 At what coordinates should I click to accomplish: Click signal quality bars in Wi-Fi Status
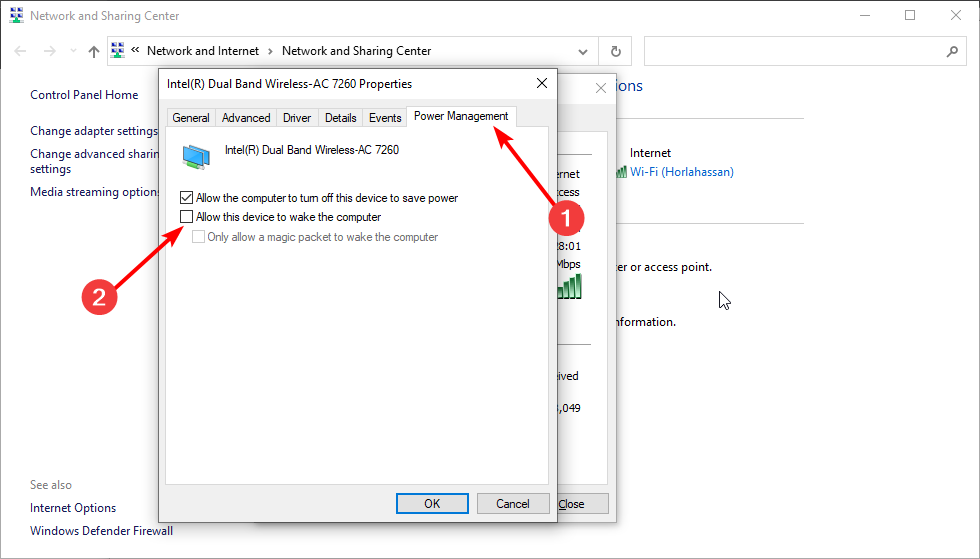click(x=569, y=287)
